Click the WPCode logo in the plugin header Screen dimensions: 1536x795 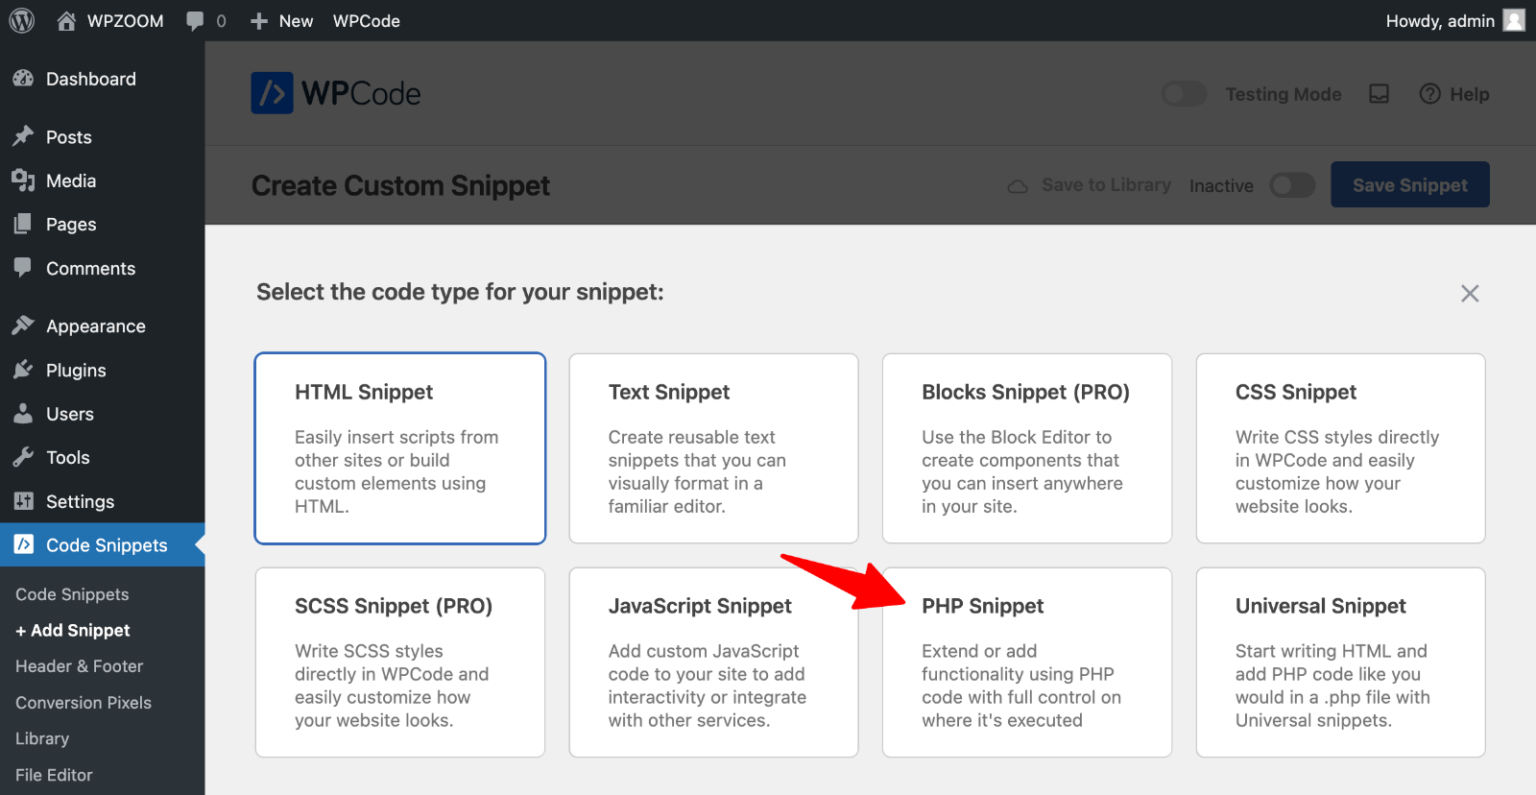tap(335, 93)
